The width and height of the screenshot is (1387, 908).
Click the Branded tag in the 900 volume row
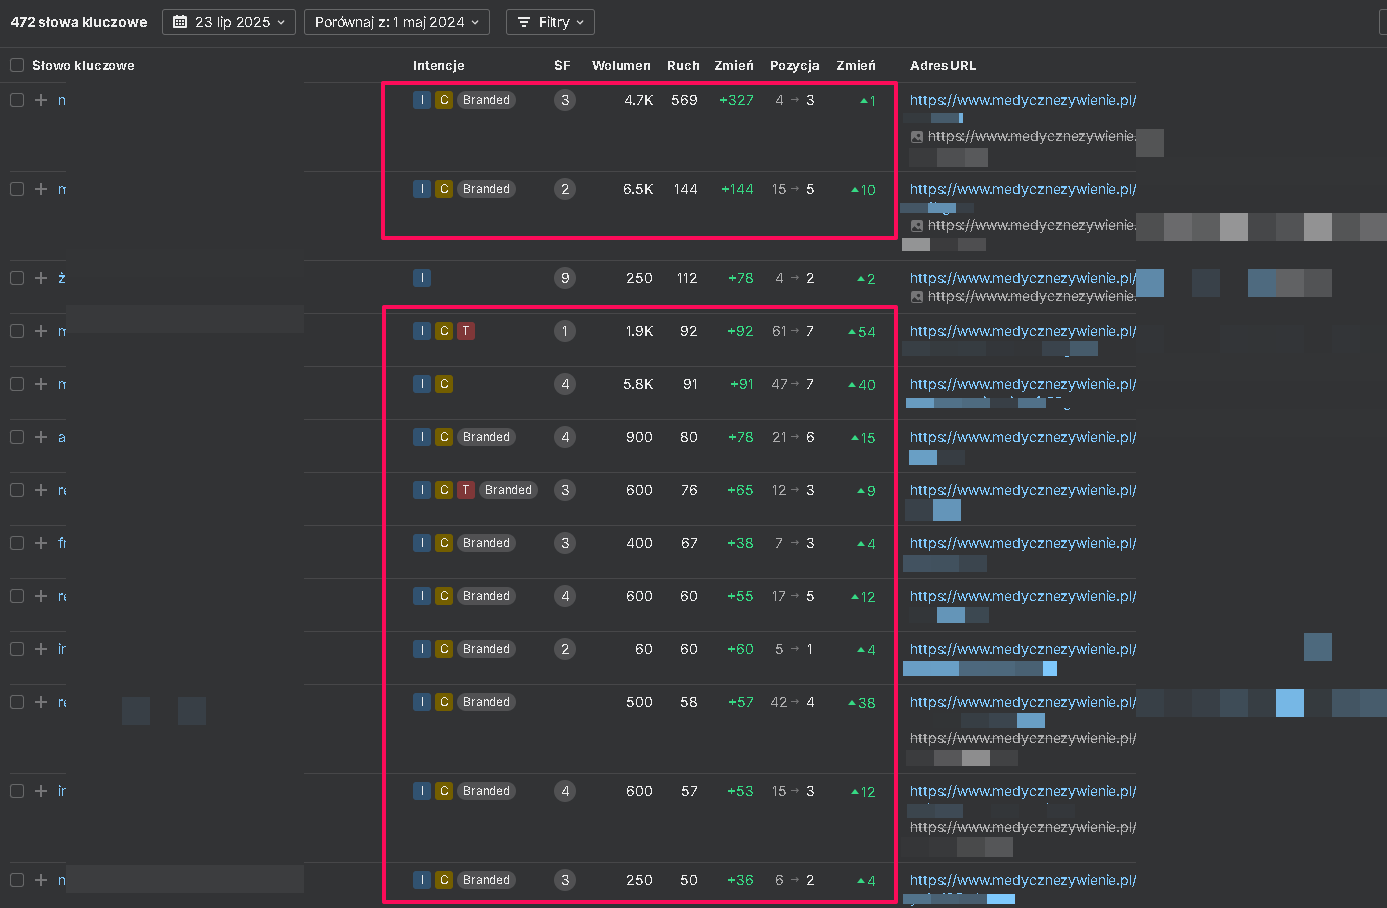(x=486, y=437)
